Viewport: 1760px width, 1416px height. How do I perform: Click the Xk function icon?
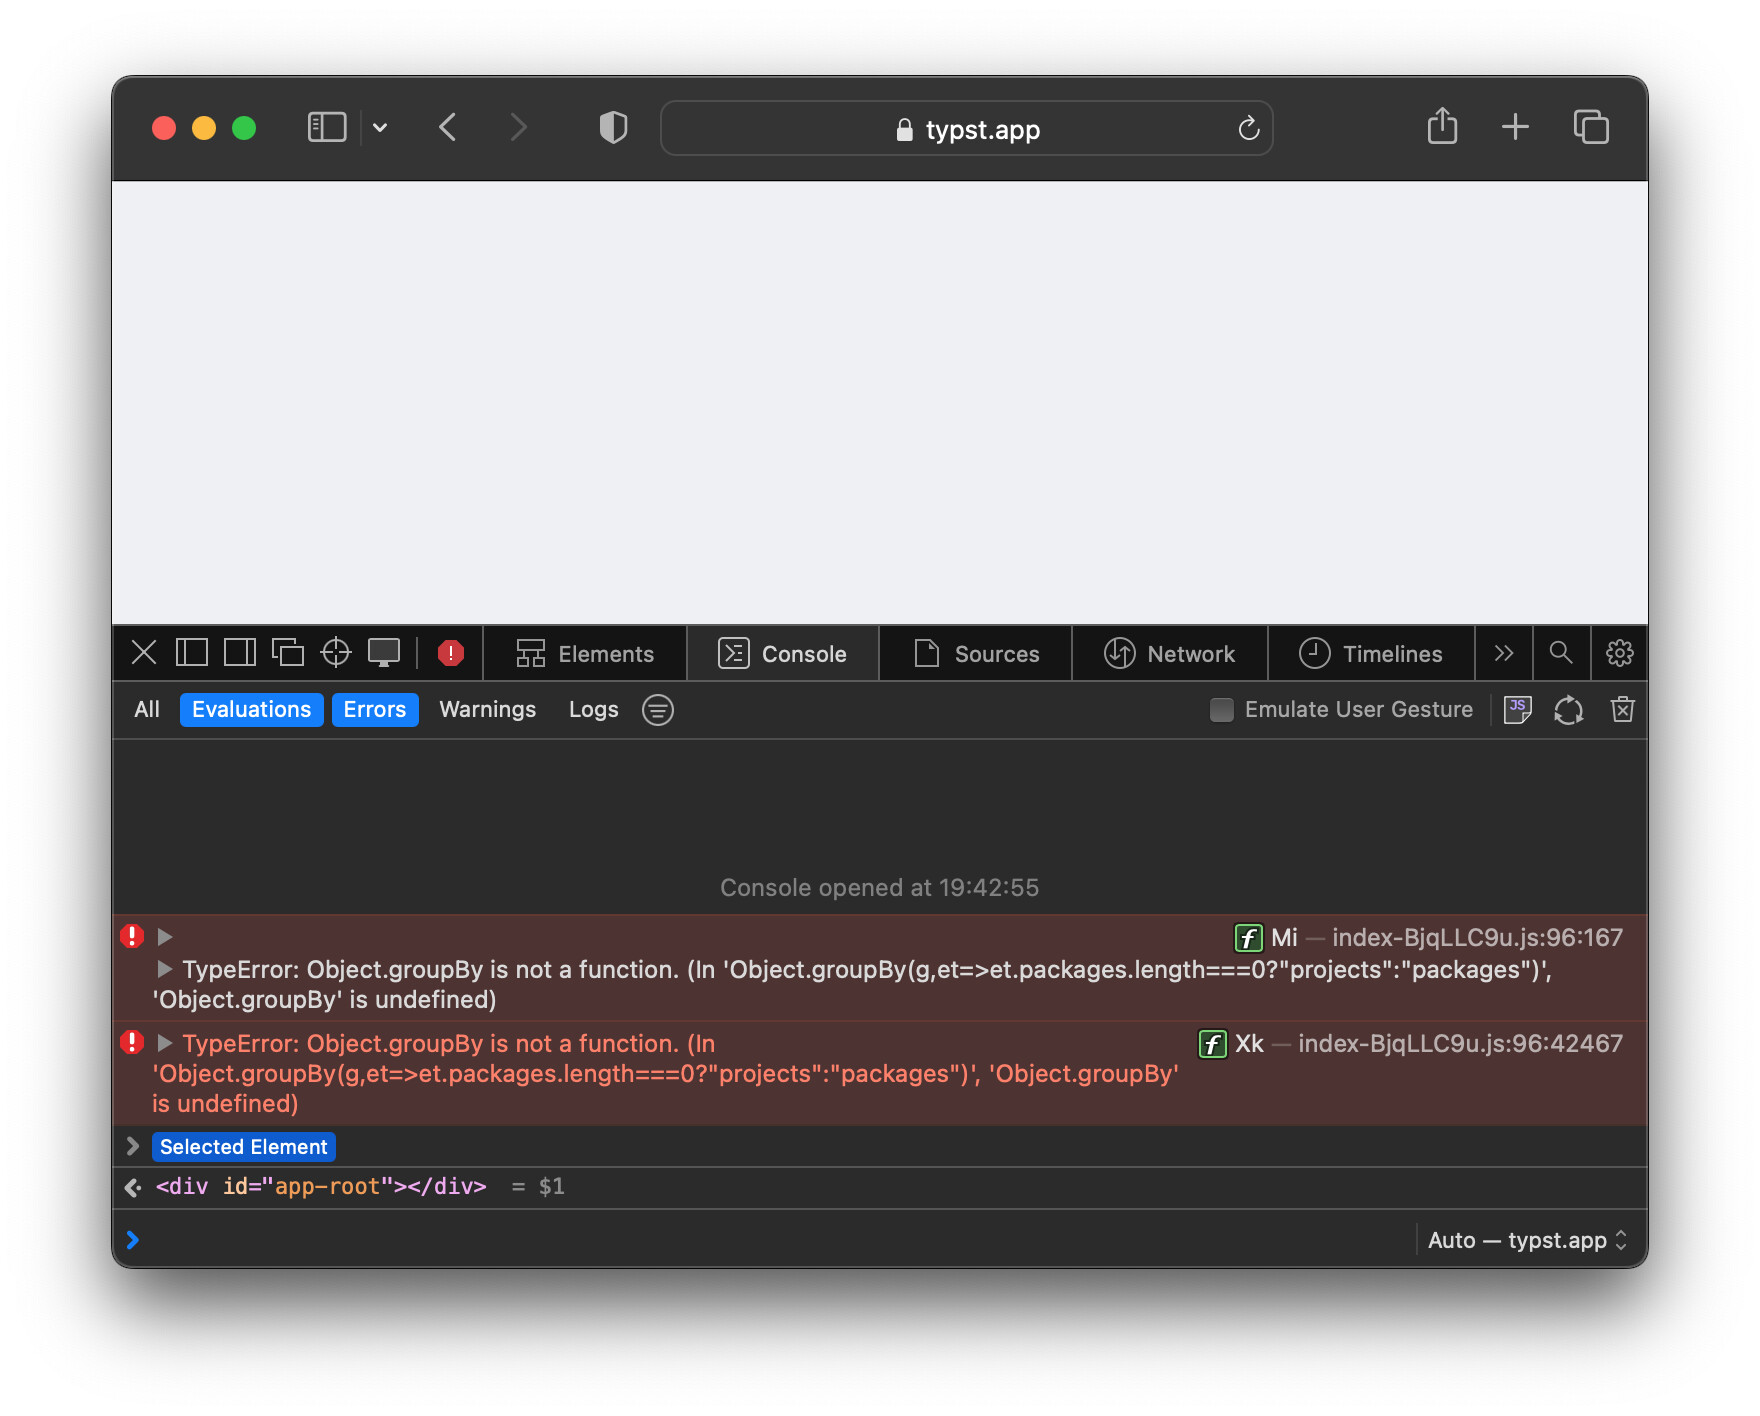click(x=1212, y=1044)
